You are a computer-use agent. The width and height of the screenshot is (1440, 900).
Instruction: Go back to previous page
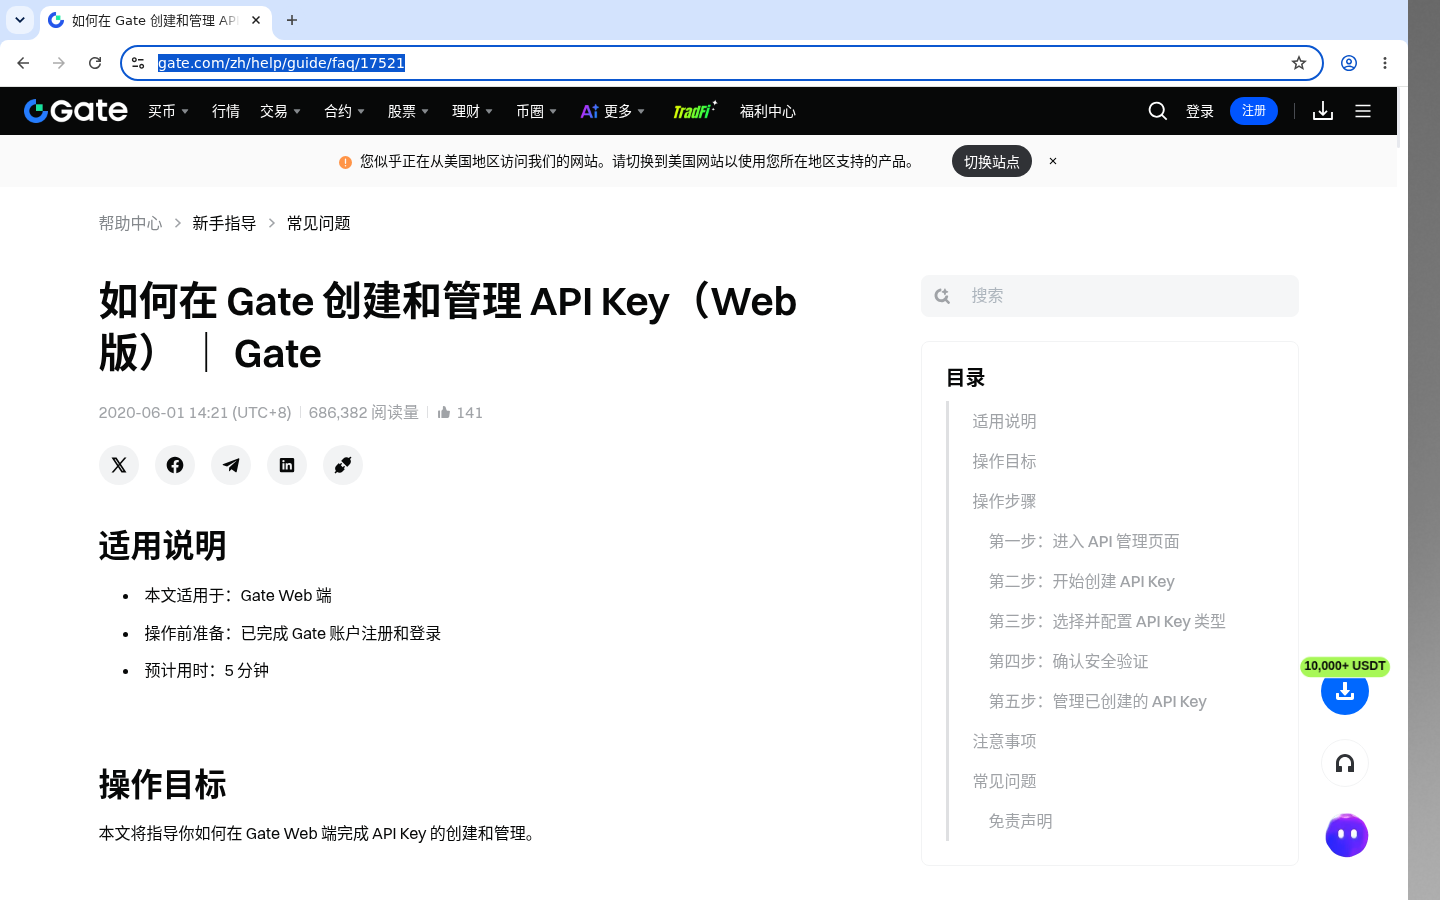pyautogui.click(x=23, y=63)
